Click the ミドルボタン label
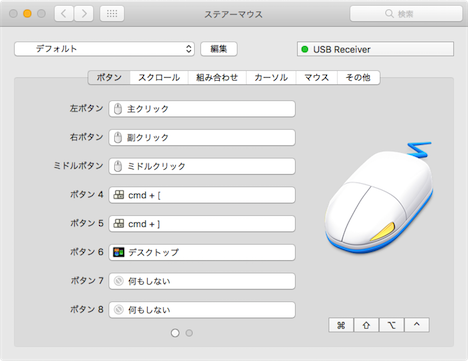 [x=78, y=166]
